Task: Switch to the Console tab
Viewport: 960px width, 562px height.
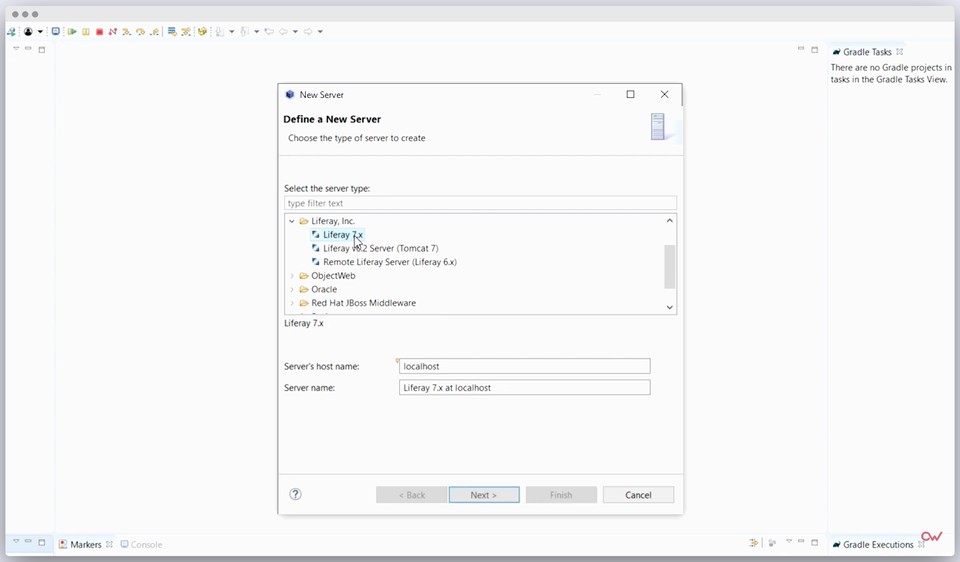Action: 141,544
